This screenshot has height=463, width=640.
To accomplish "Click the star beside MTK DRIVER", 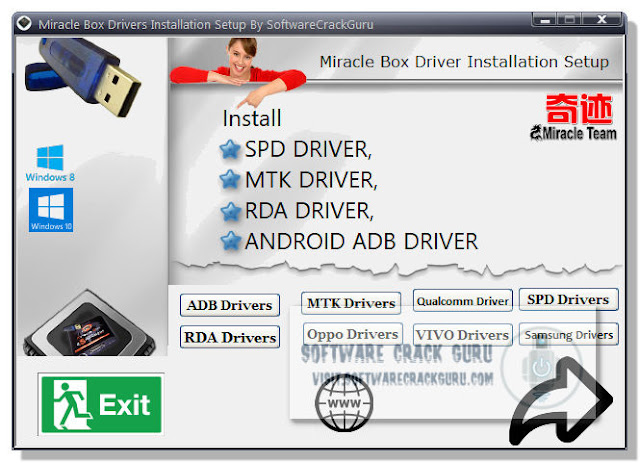I will click(230, 180).
